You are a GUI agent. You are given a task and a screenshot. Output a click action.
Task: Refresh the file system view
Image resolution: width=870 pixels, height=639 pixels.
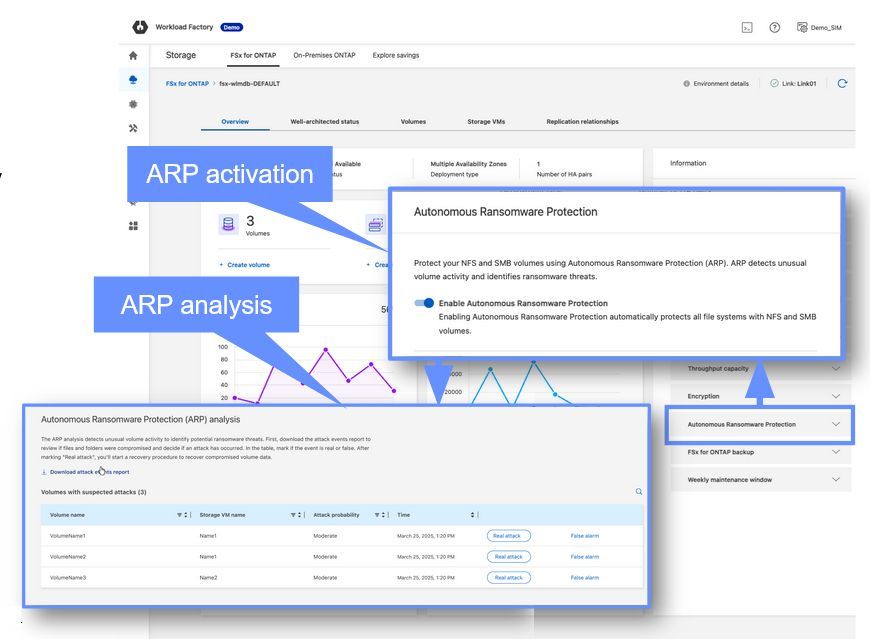coord(842,83)
